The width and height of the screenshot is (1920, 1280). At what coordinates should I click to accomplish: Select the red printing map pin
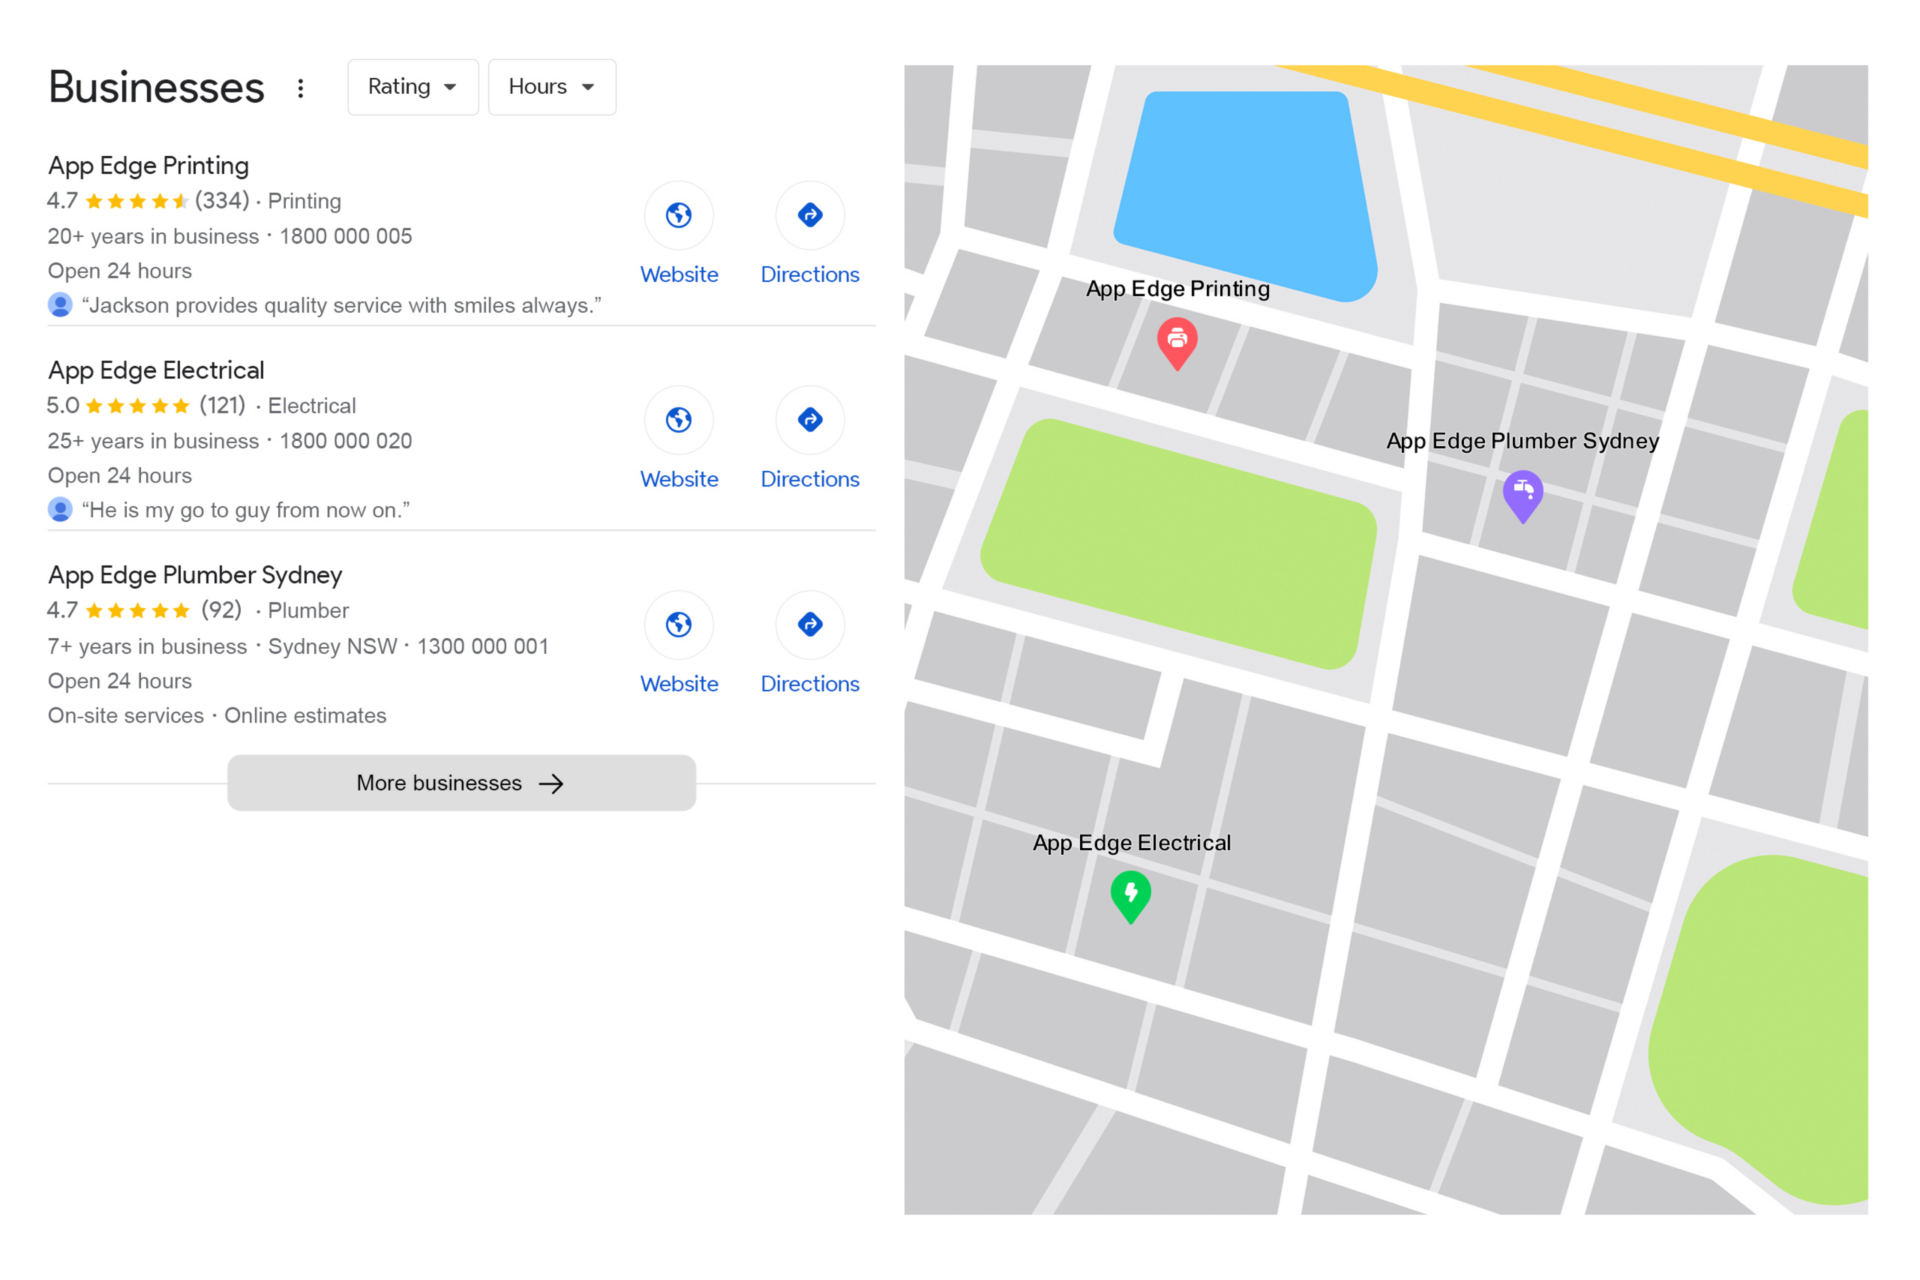click(1177, 342)
